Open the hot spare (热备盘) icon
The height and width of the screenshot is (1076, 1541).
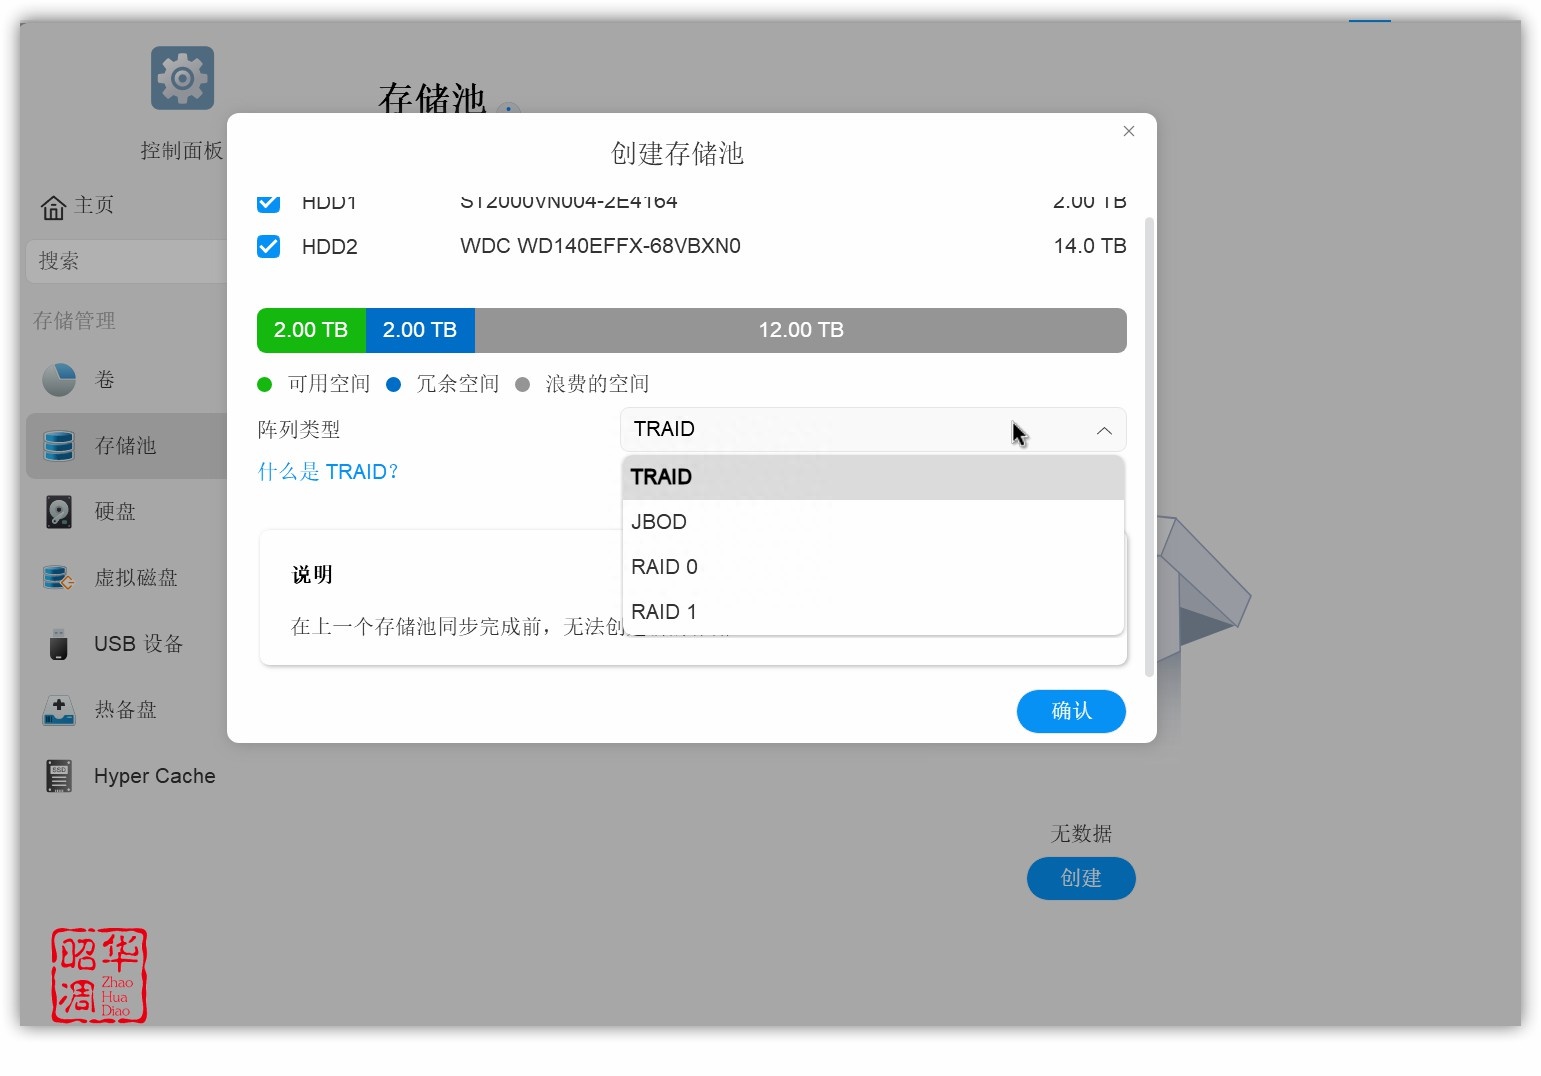pyautogui.click(x=59, y=710)
